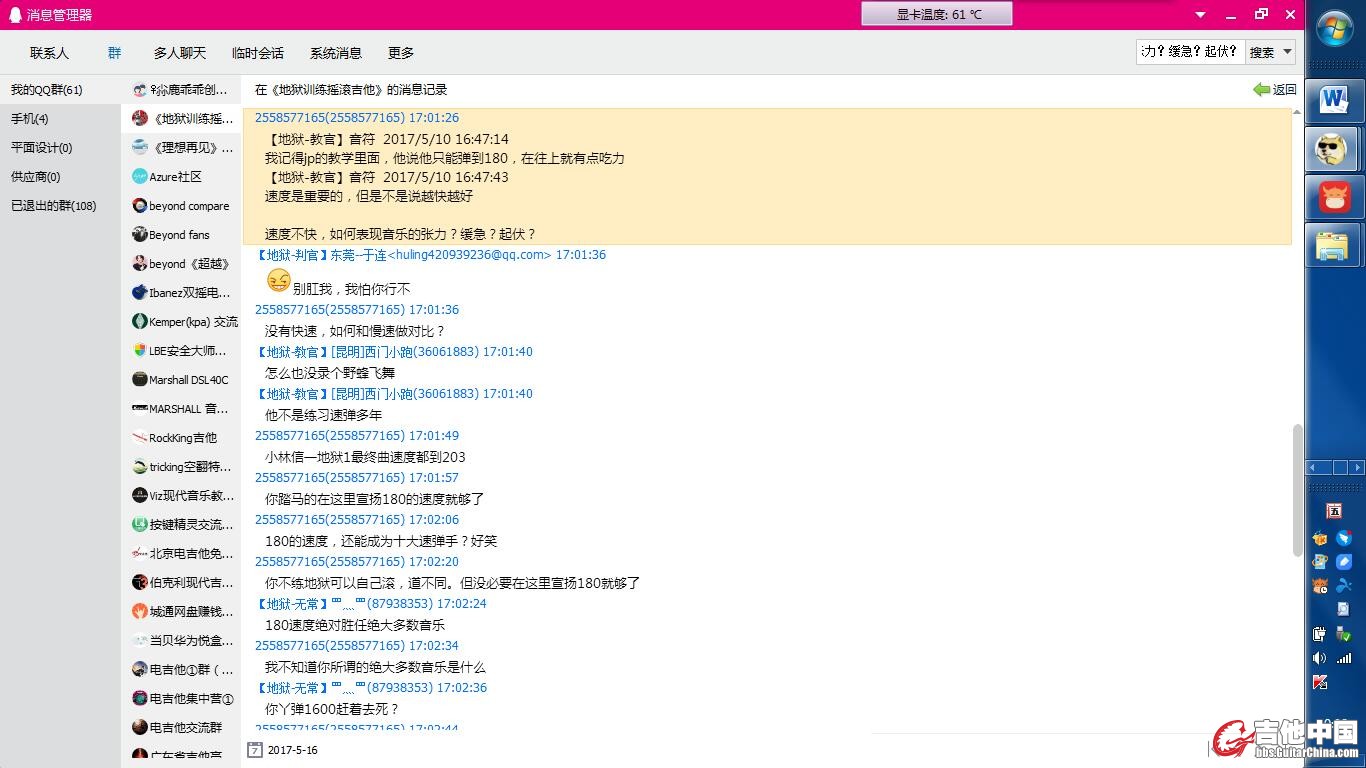1366x768 pixels.
Task: Open the Marshall DSL40C group avatar
Action: [140, 380]
